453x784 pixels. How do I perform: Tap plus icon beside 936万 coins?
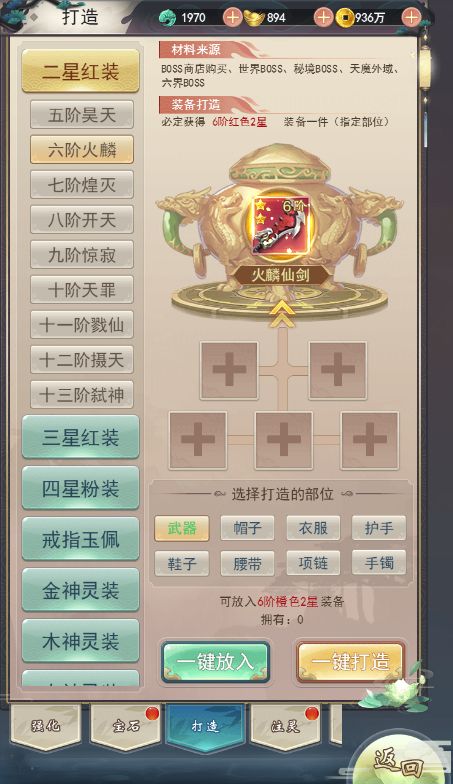[412, 18]
